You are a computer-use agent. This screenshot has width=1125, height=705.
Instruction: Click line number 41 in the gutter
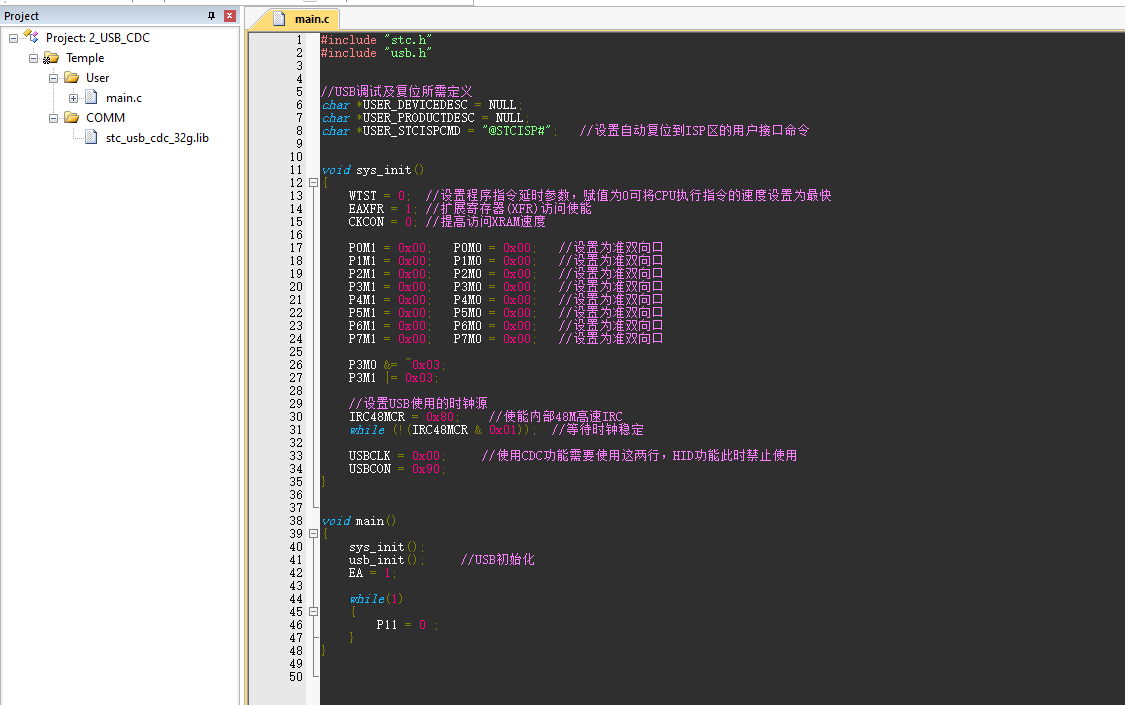click(296, 560)
